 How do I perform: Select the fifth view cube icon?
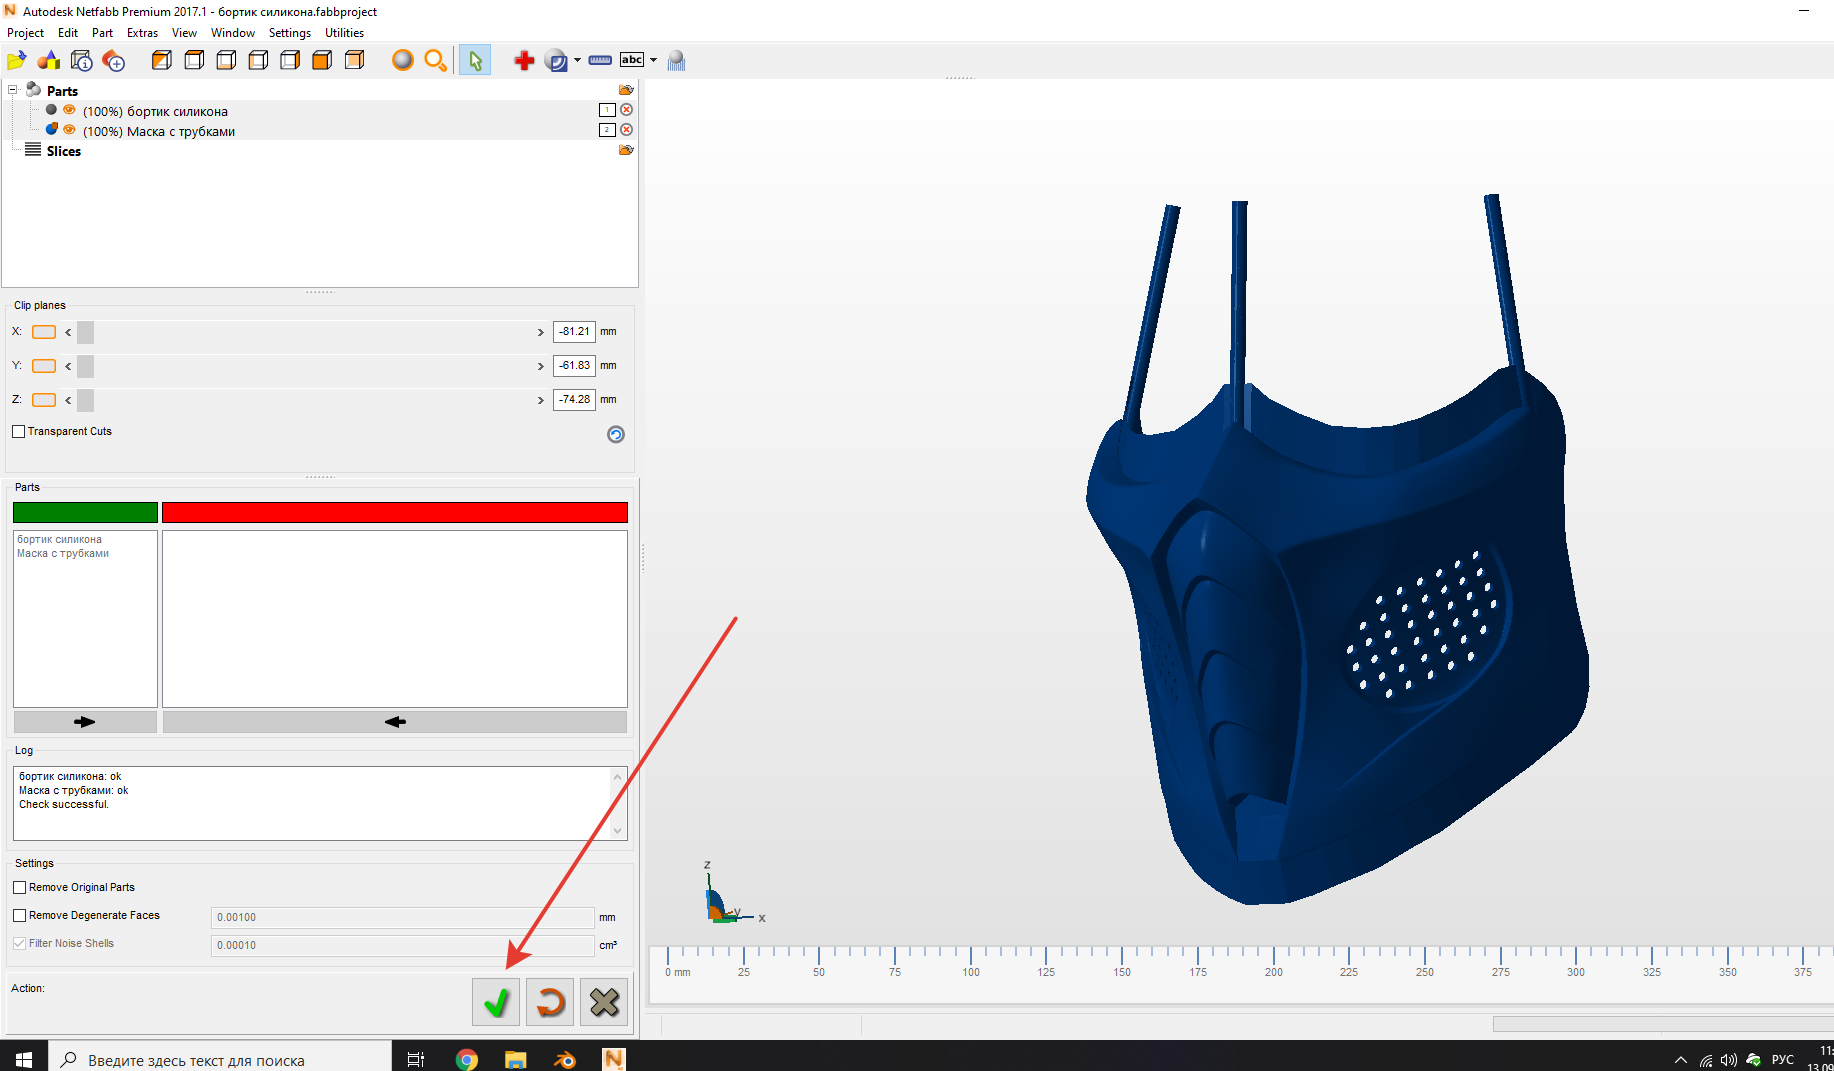click(x=290, y=61)
